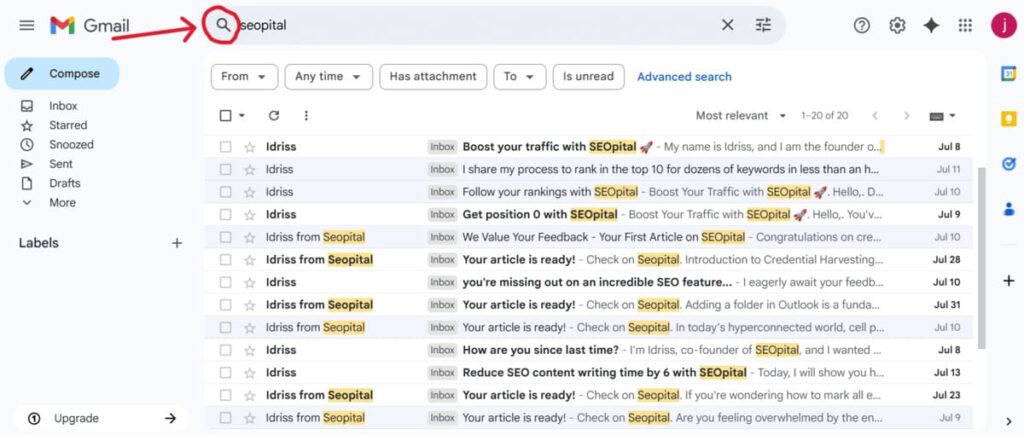Select the 'Boost your traffic with SEOpital' email checkbox
The height and width of the screenshot is (435, 1024).
coord(225,147)
